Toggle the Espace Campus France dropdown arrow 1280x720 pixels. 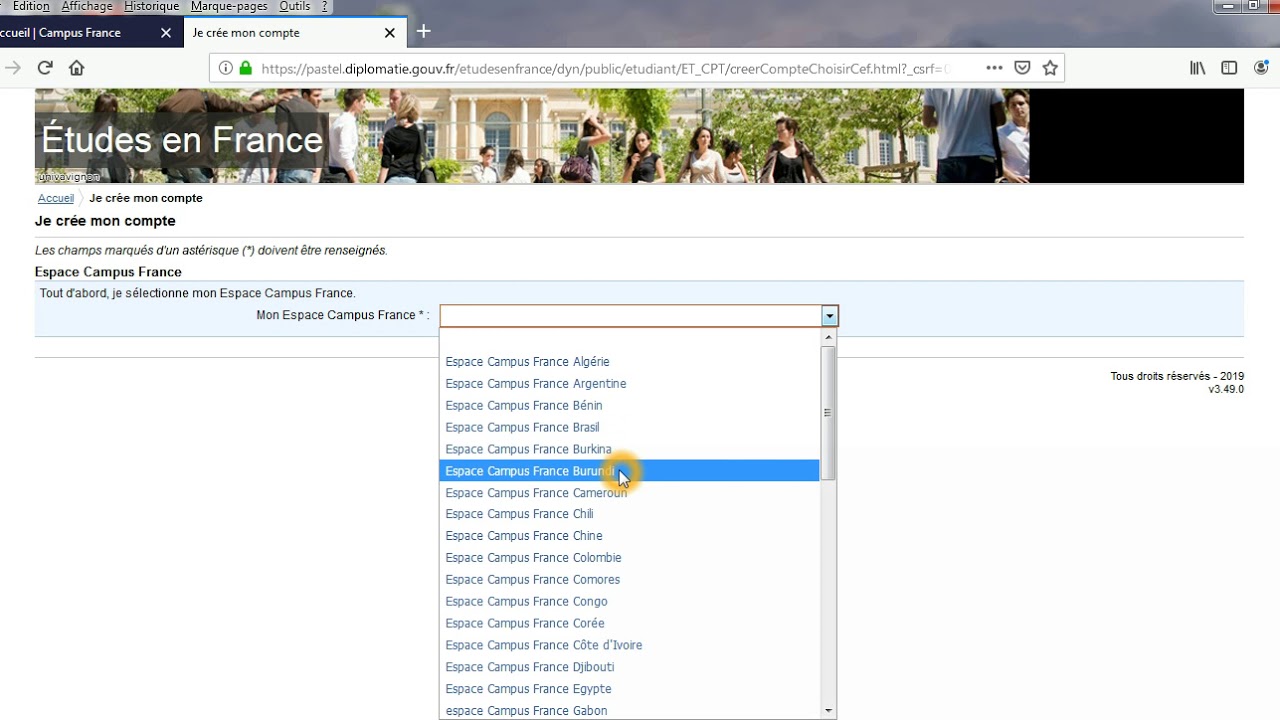click(x=829, y=316)
